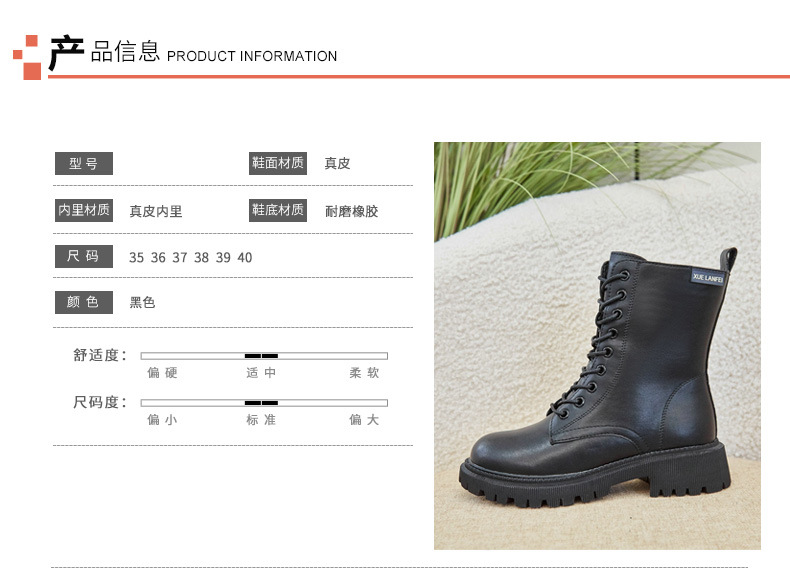Click the 舒适度 slider marker
This screenshot has height=580, width=790.
261,356
